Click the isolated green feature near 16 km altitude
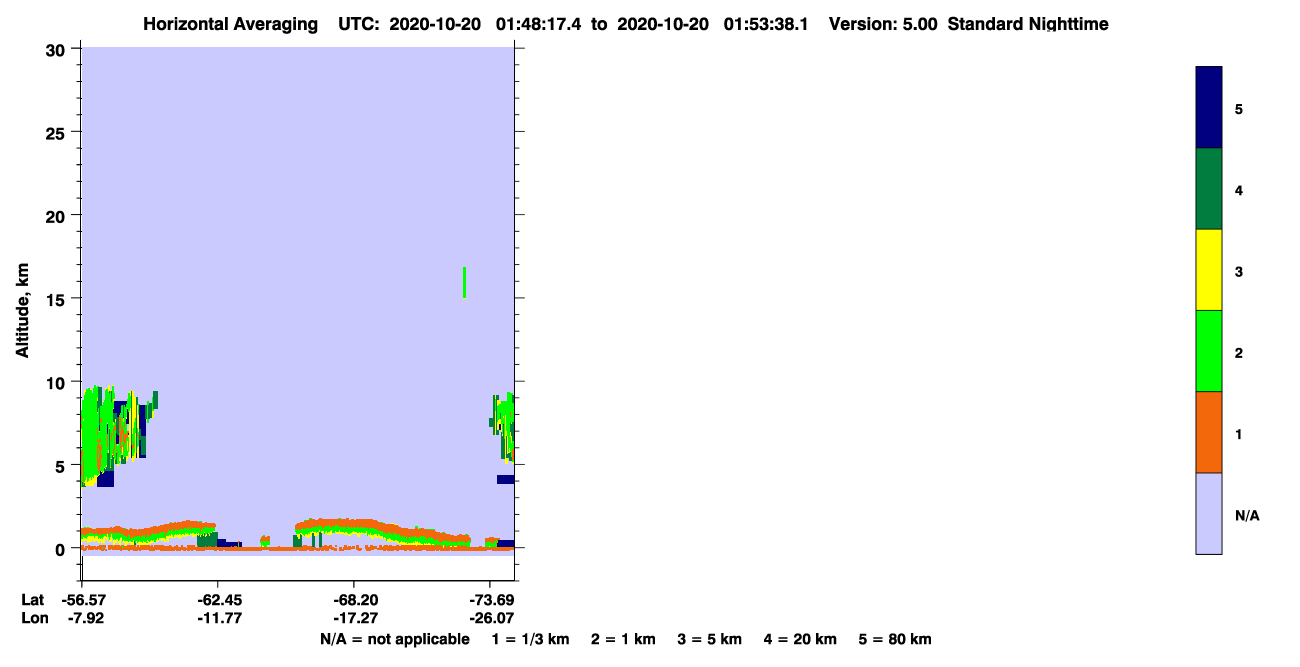1300x667 pixels. pyautogui.click(x=464, y=282)
